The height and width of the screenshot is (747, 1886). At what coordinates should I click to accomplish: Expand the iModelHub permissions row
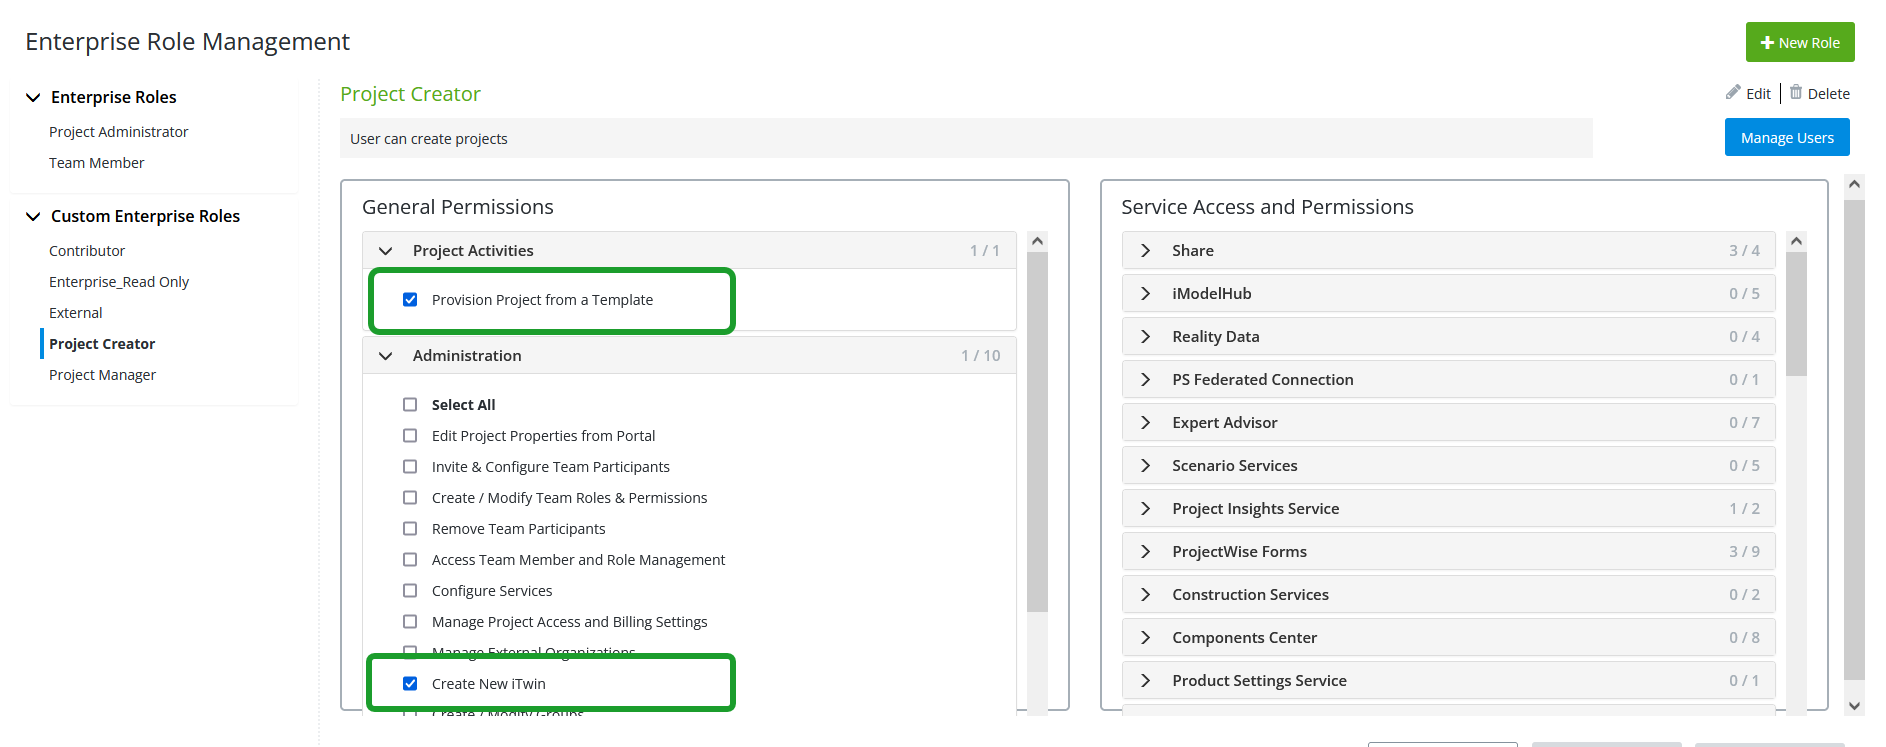[1146, 294]
